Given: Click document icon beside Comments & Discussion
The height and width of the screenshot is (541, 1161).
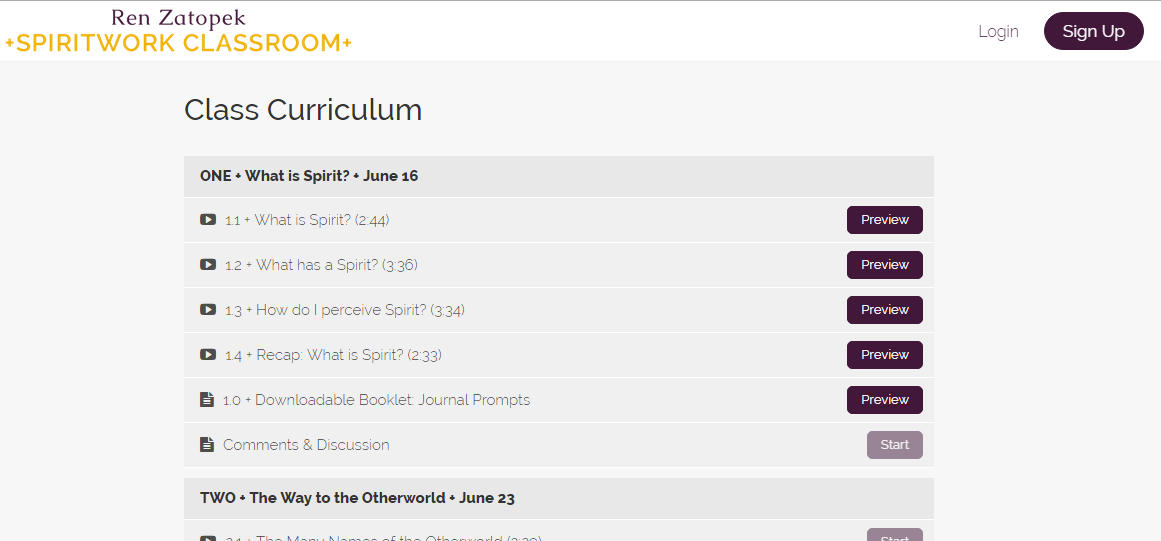Looking at the screenshot, I should pyautogui.click(x=207, y=445).
